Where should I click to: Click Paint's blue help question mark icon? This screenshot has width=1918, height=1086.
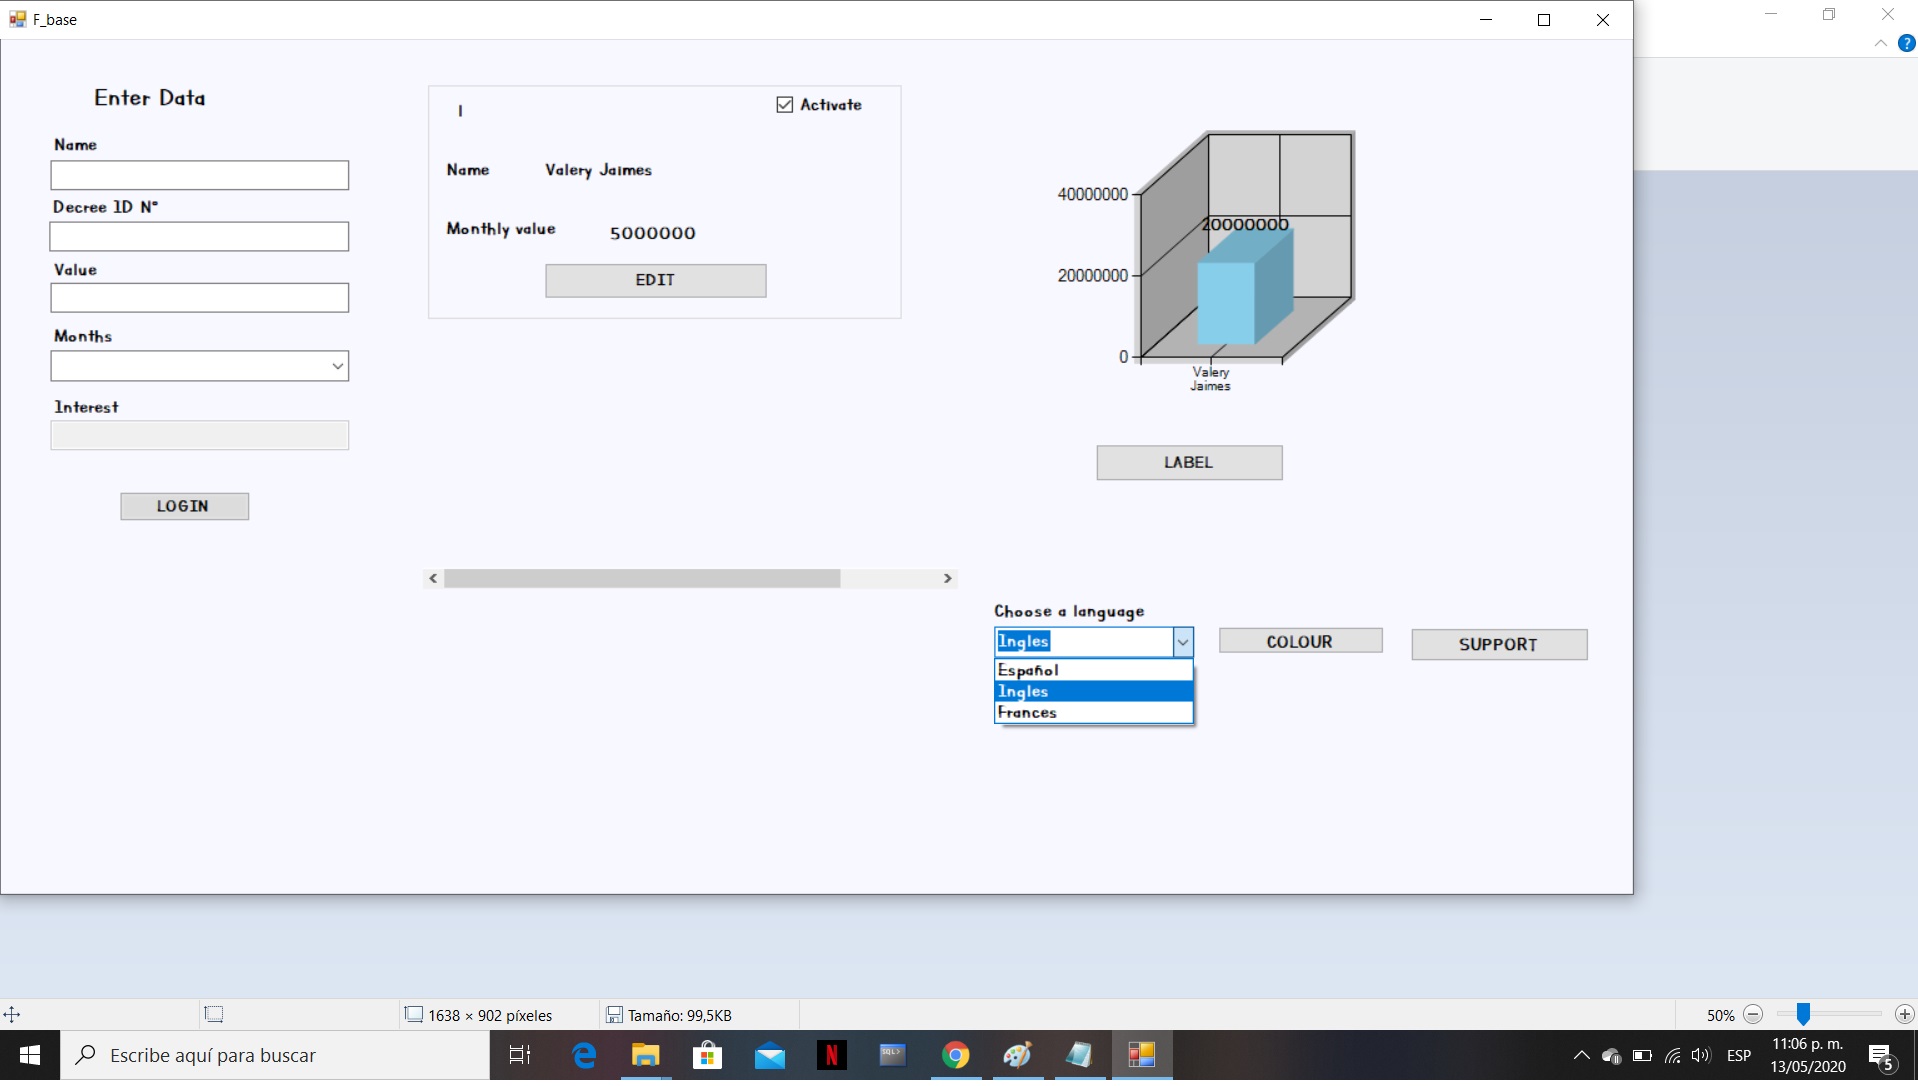tap(1907, 43)
